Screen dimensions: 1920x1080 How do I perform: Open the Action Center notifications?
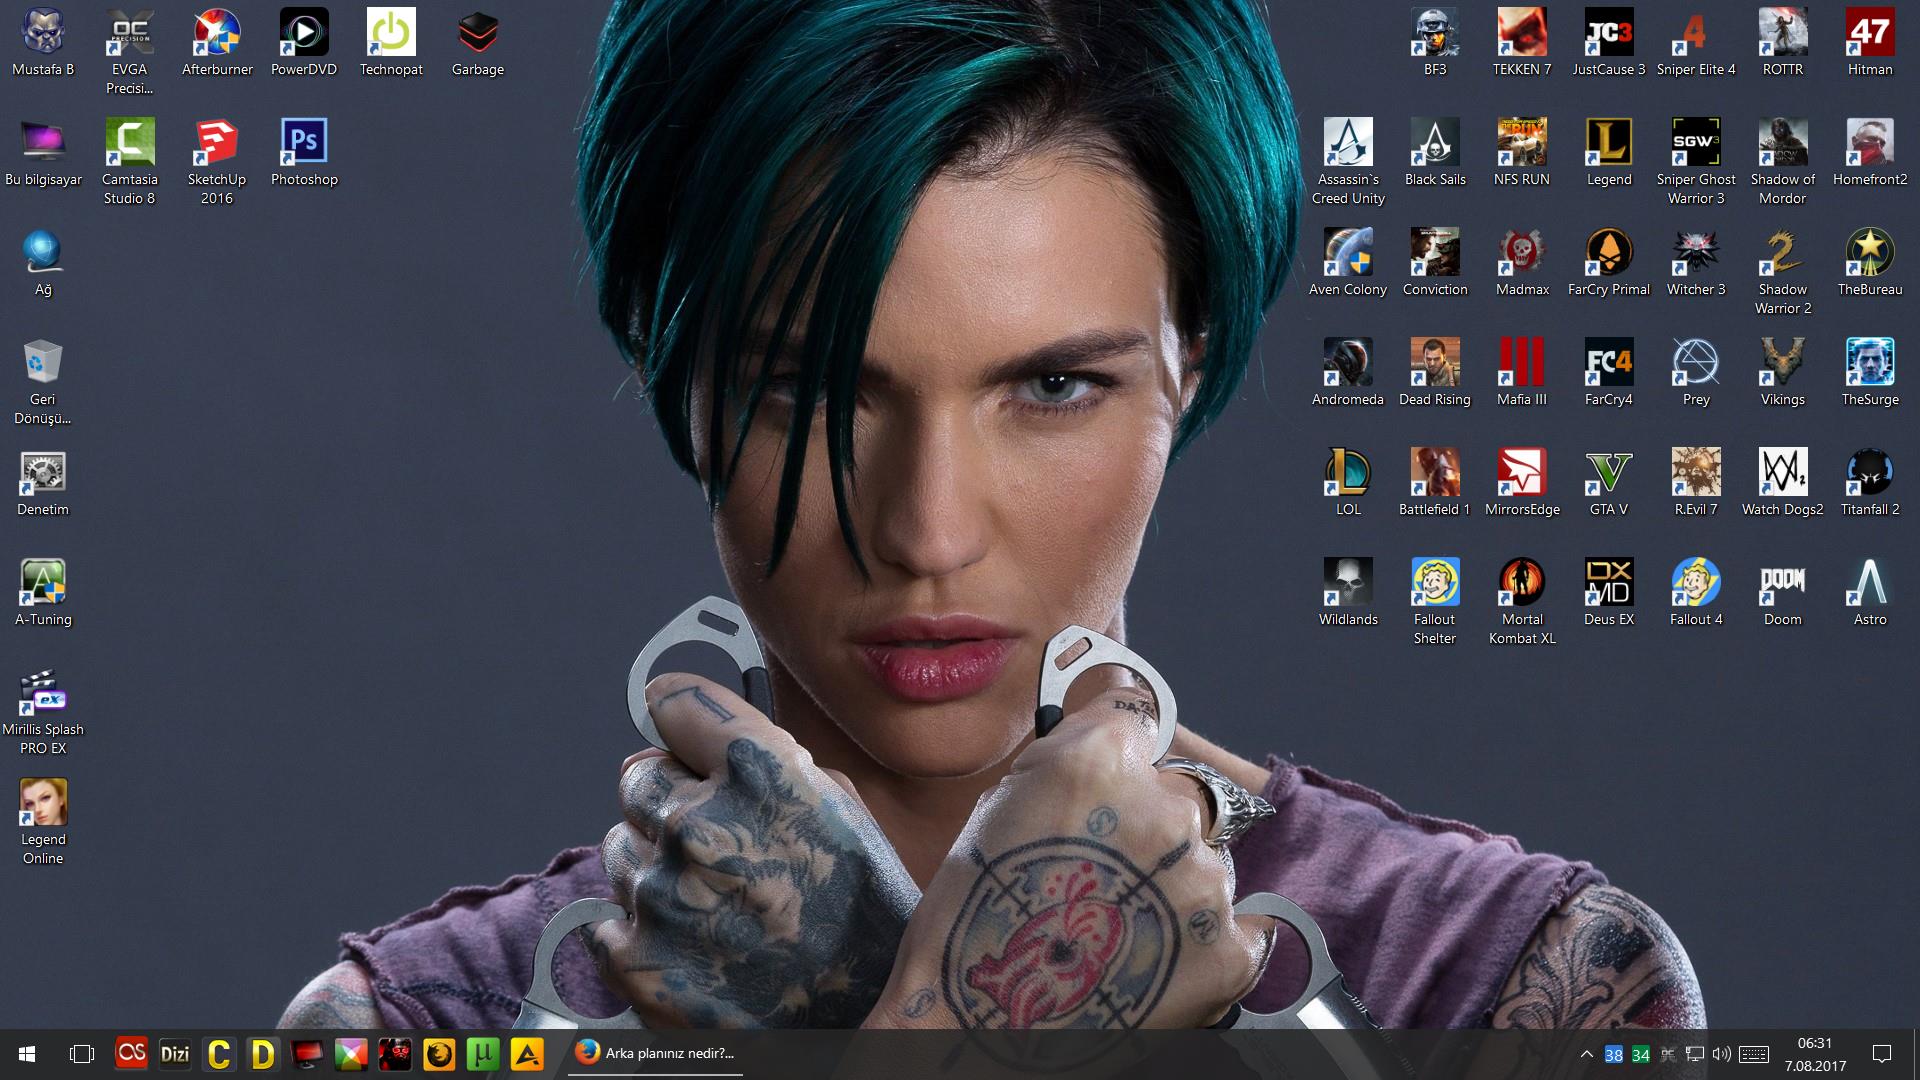1882,1054
